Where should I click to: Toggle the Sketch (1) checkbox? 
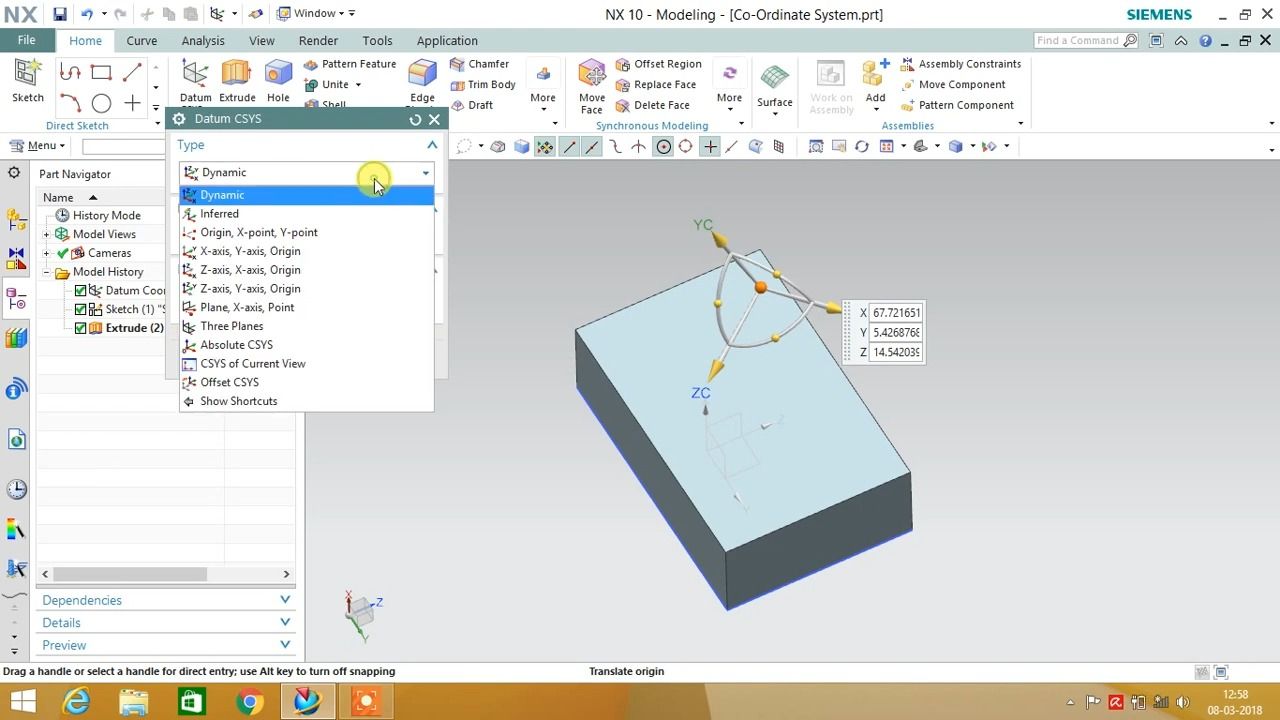(81, 309)
